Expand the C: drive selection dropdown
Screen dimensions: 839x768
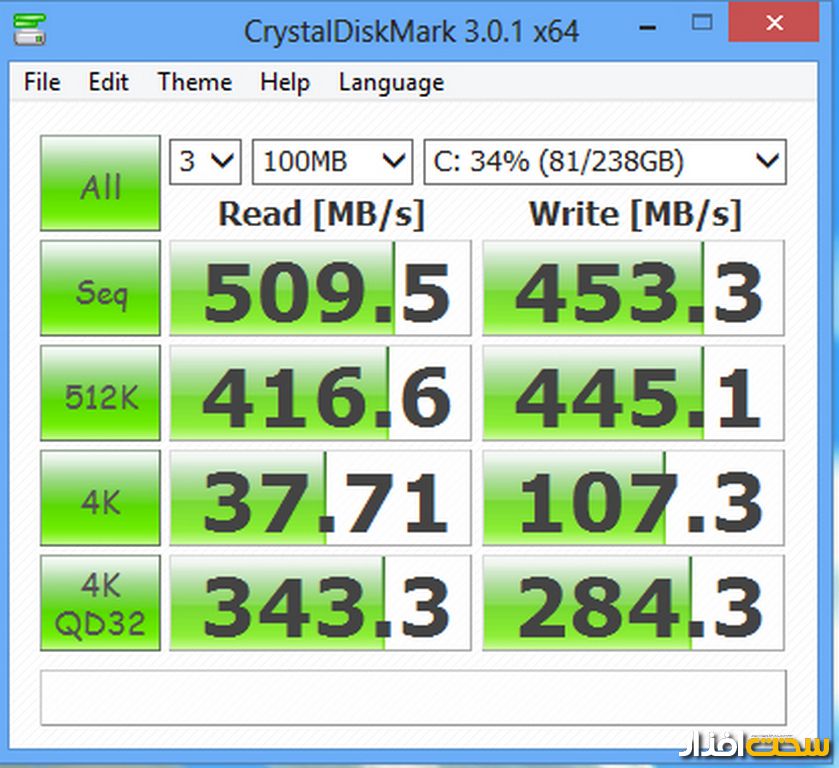point(605,161)
